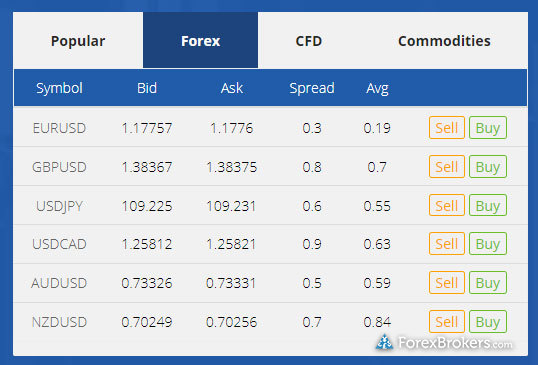This screenshot has width=538, height=365.
Task: Click EURUSD spread value 0.3
Action: (x=312, y=128)
